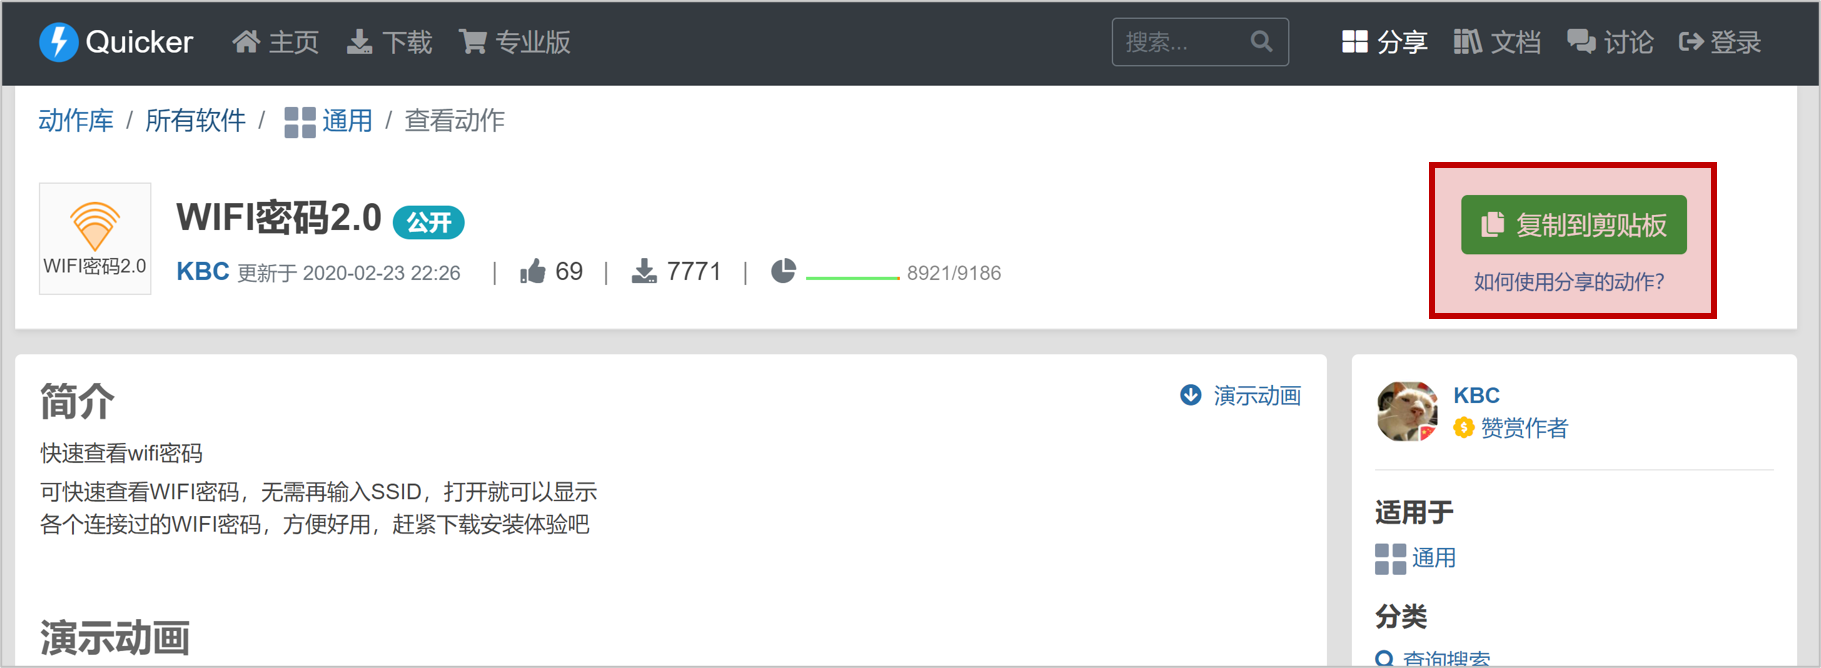Navigate to 所有软件 breadcrumb
Viewport: 1821px width, 668px height.
195,121
